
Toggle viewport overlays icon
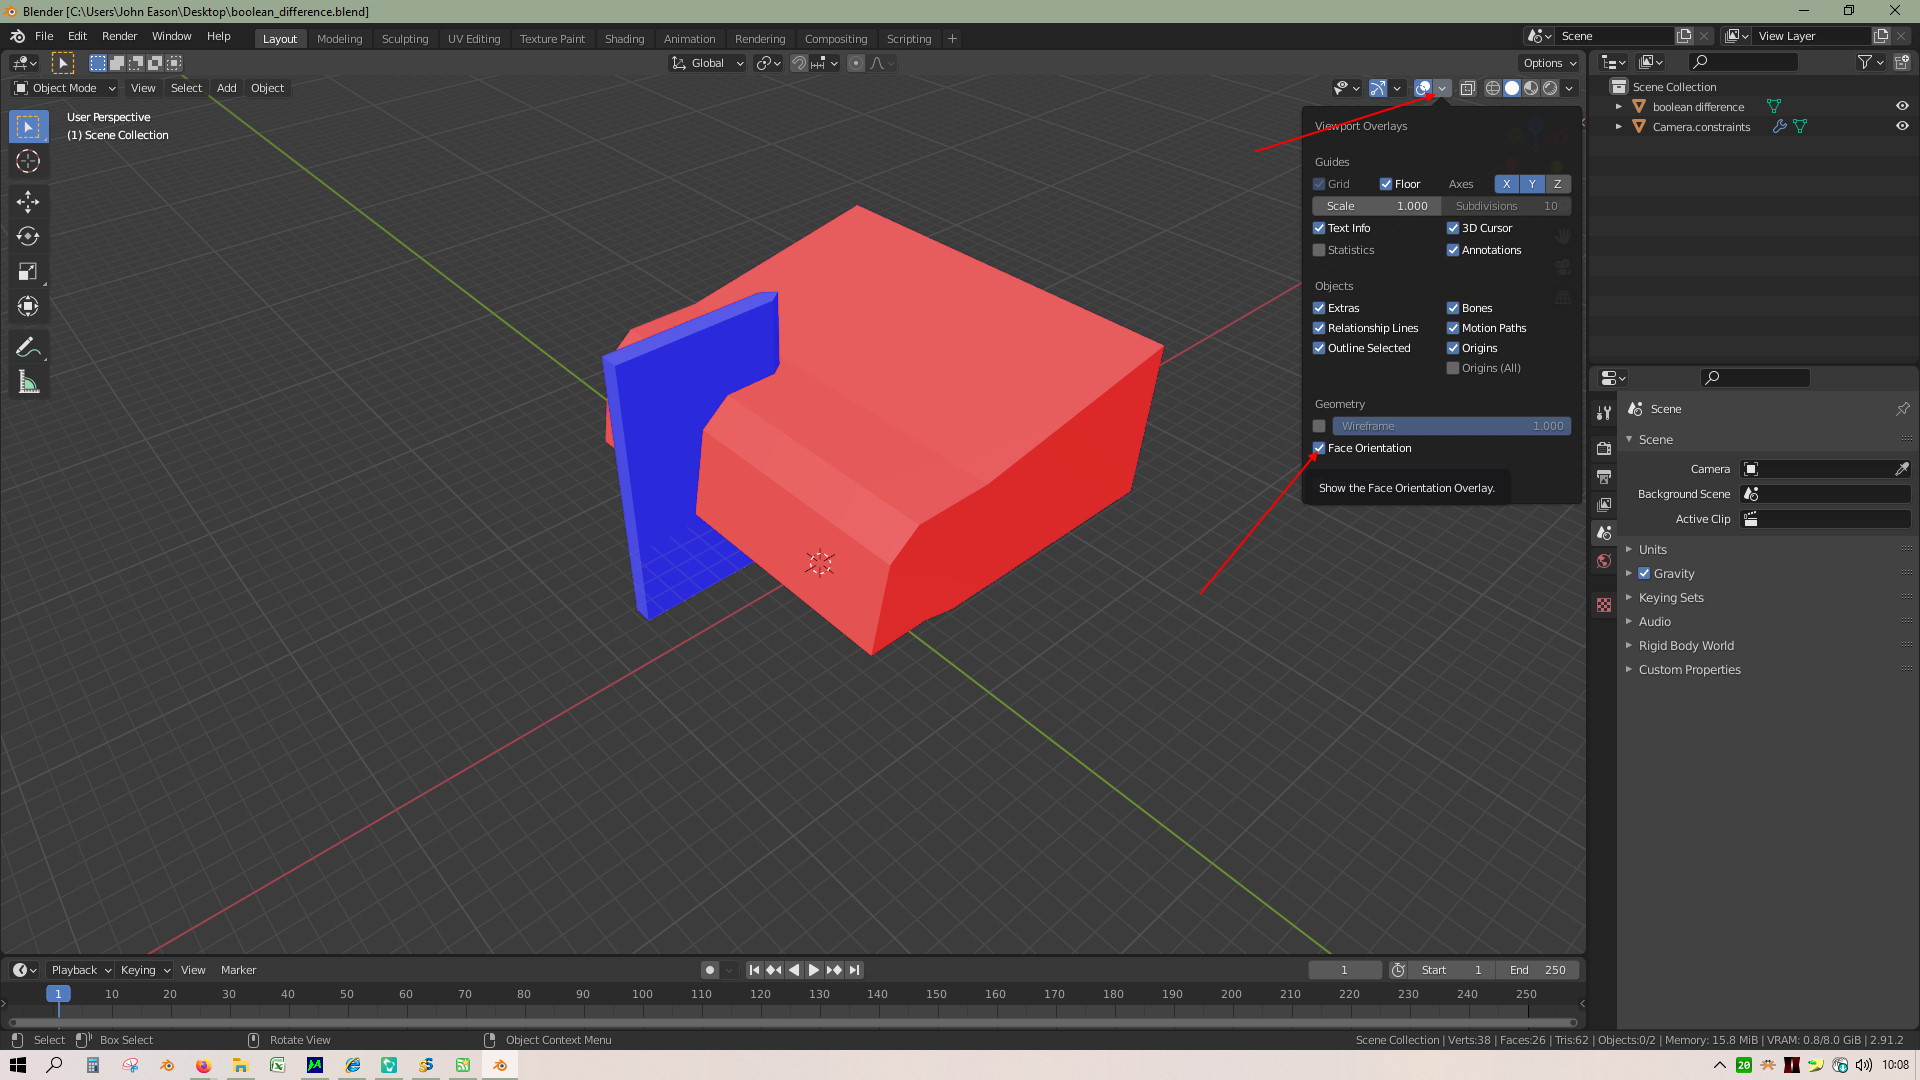tap(1423, 88)
